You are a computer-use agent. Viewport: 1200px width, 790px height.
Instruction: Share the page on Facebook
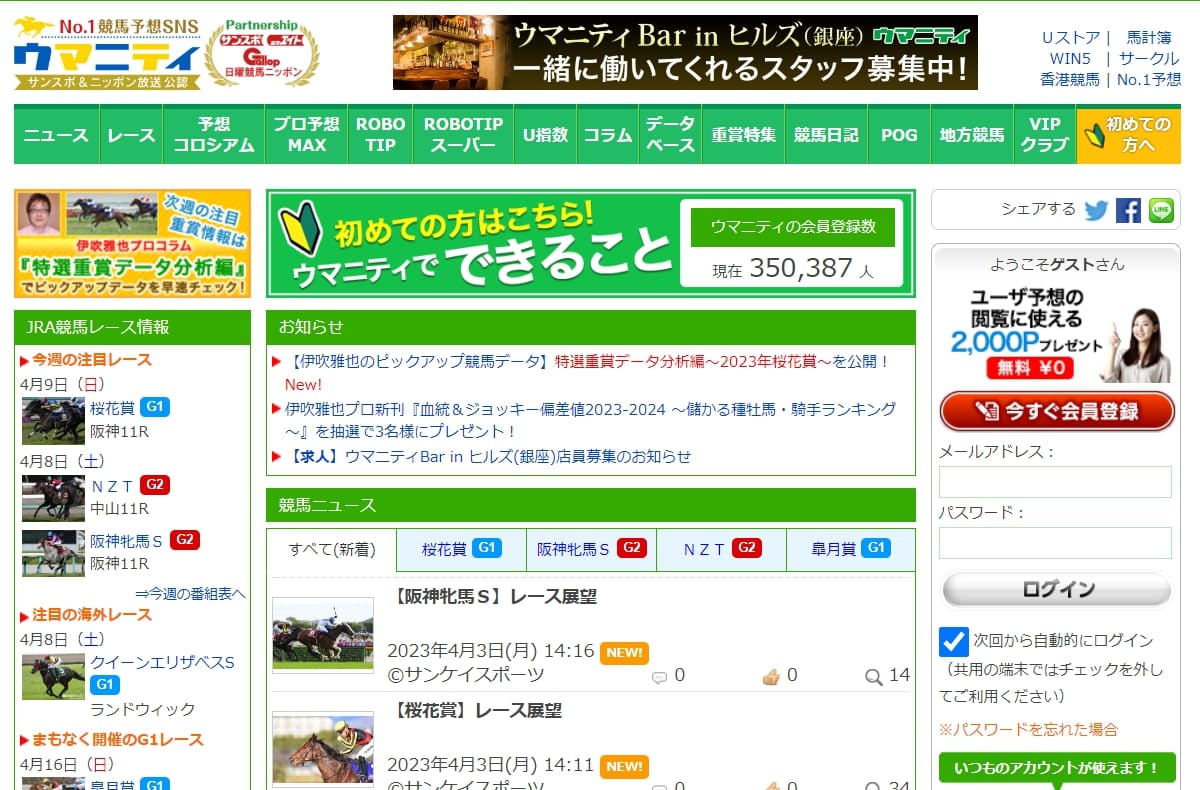pyautogui.click(x=1128, y=210)
